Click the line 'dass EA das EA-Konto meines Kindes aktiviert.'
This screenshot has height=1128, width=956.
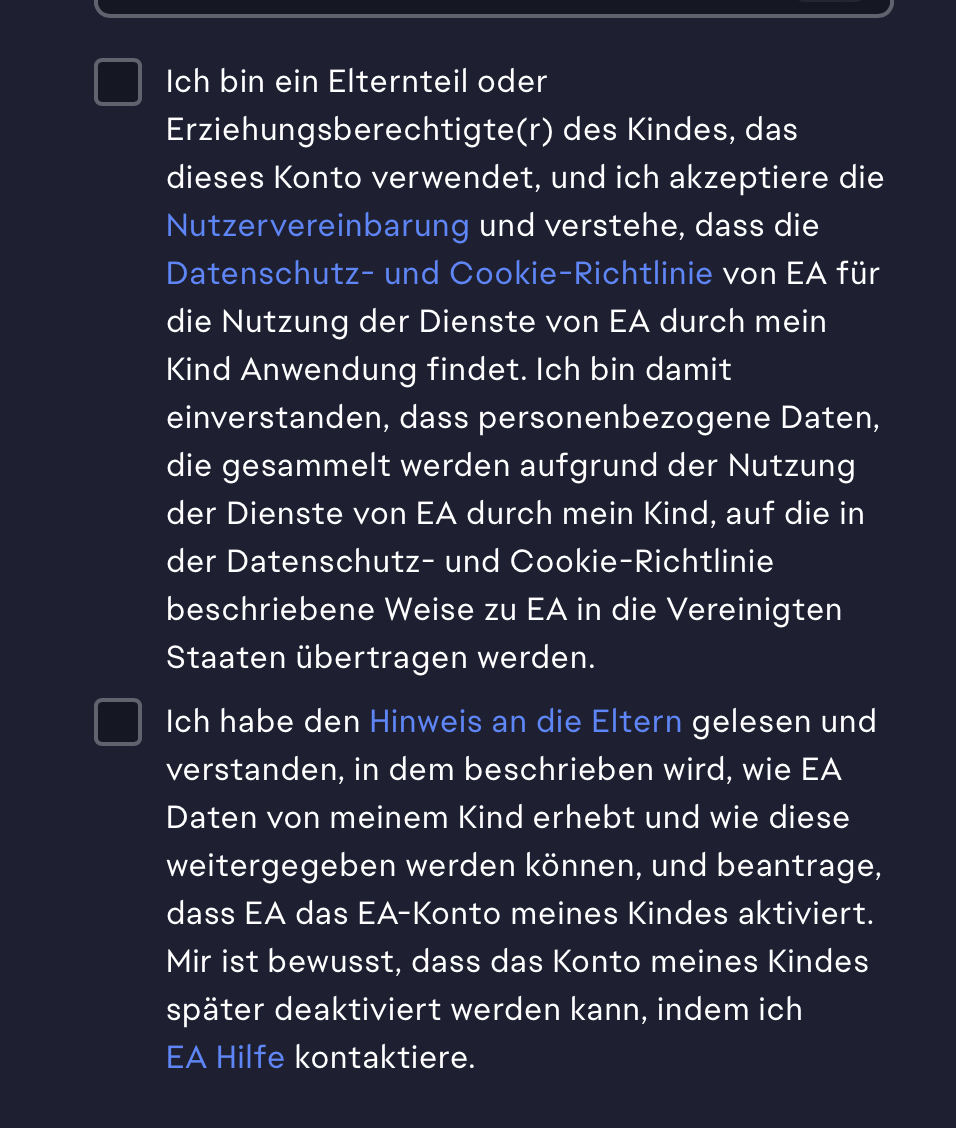pos(519,914)
